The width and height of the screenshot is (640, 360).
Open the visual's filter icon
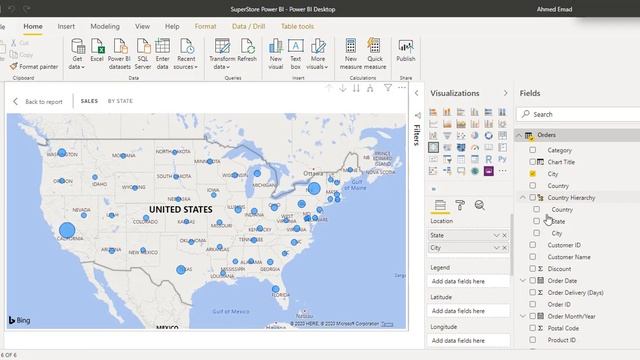tap(388, 88)
